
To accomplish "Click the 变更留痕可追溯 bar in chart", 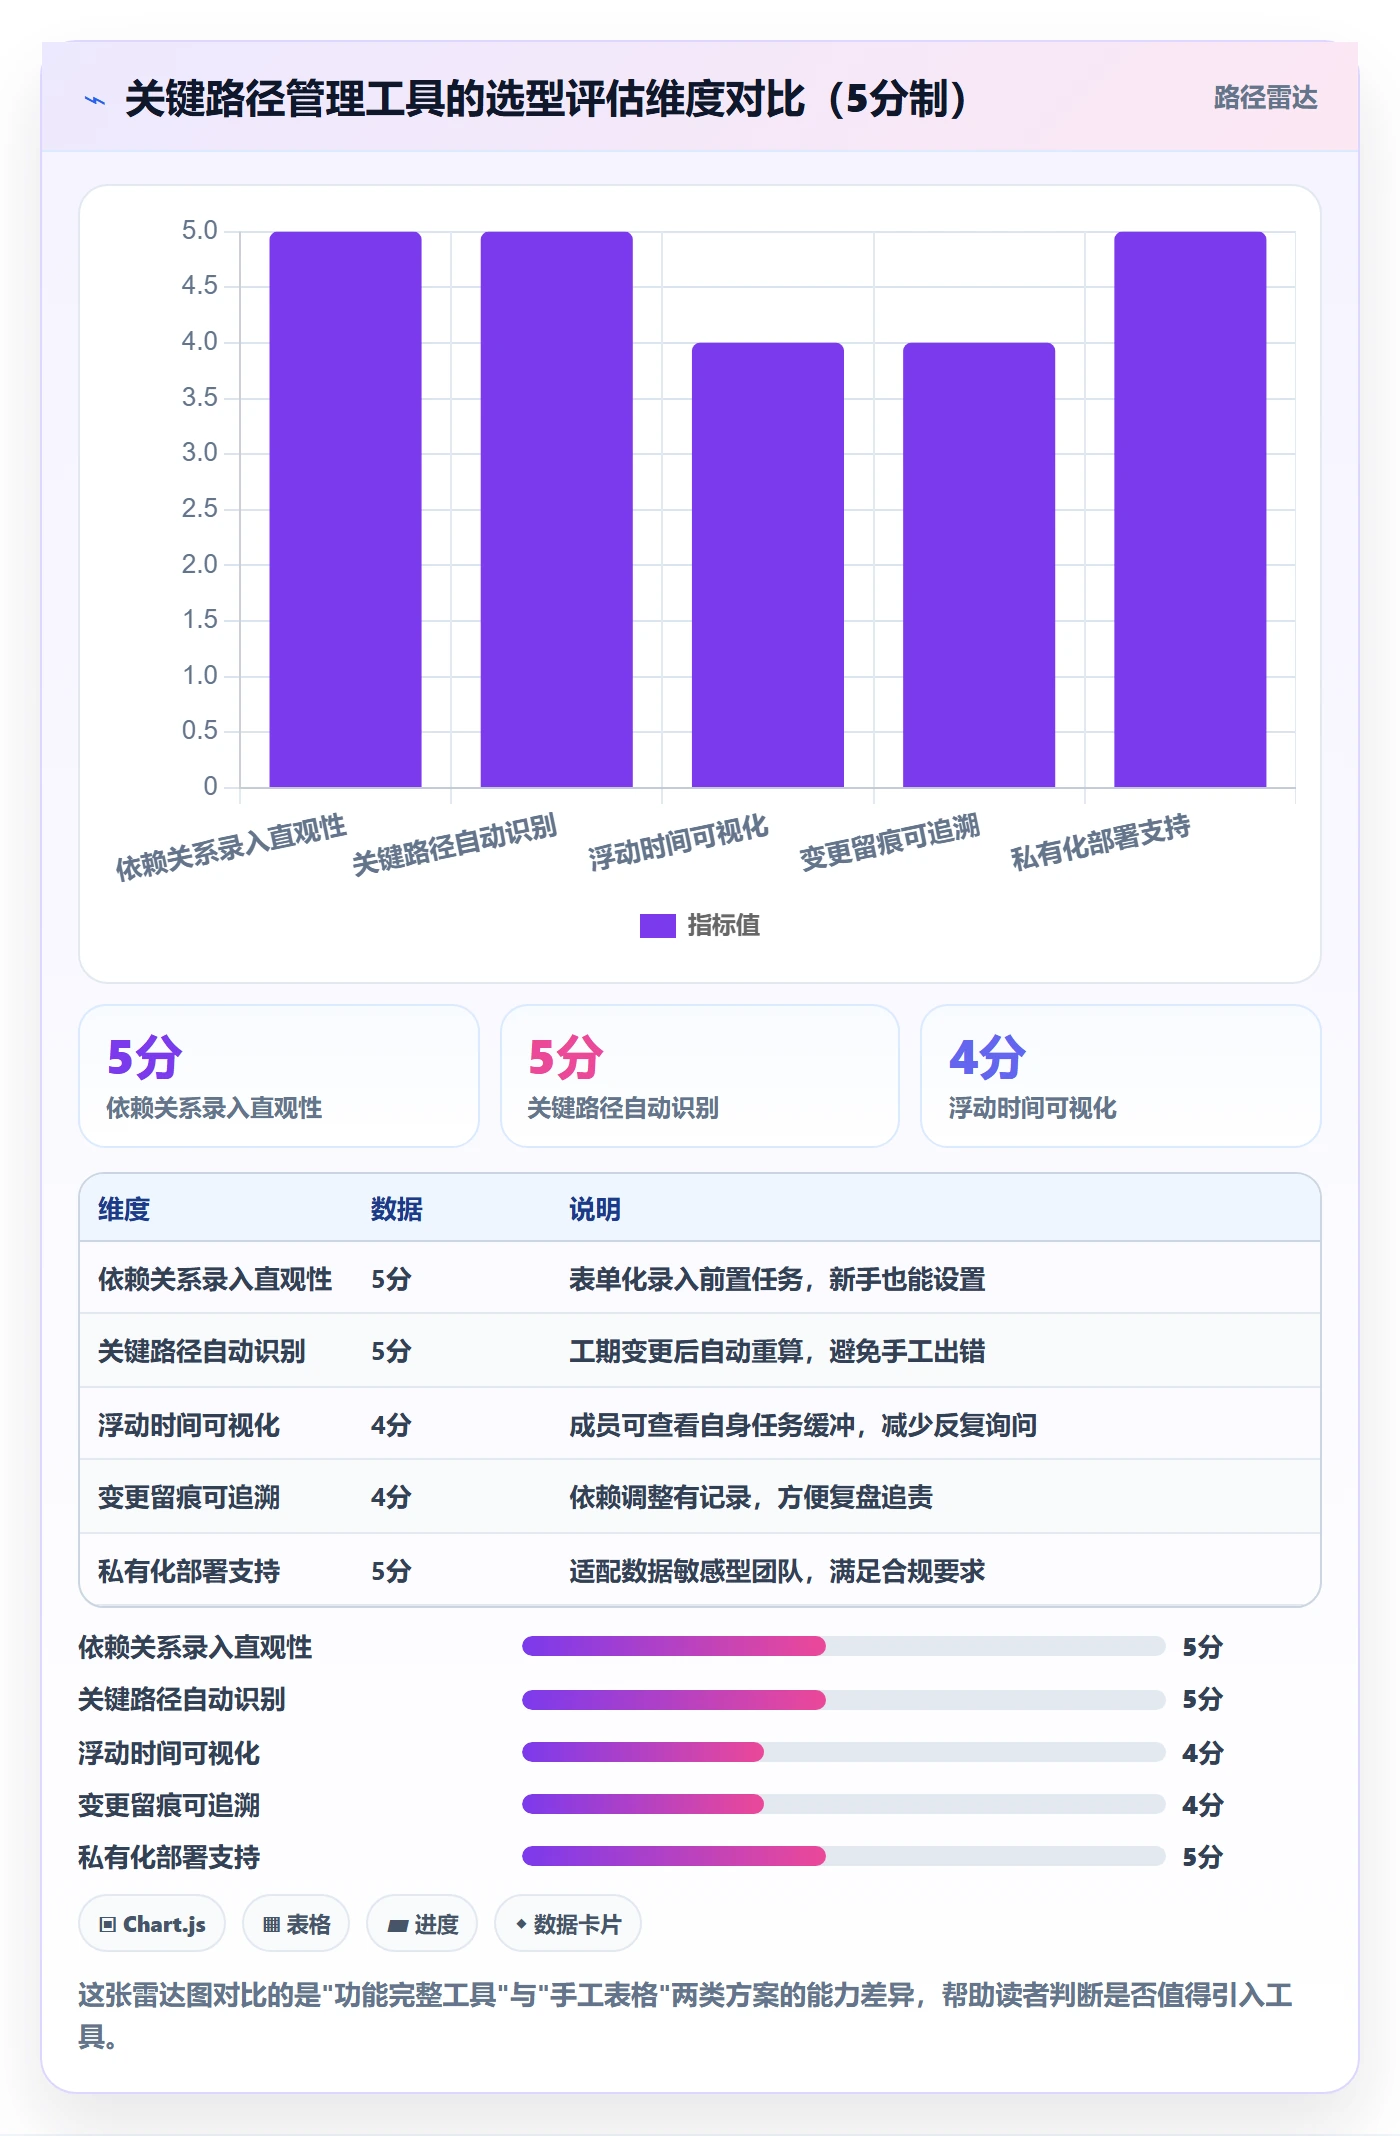I will pyautogui.click(x=979, y=565).
